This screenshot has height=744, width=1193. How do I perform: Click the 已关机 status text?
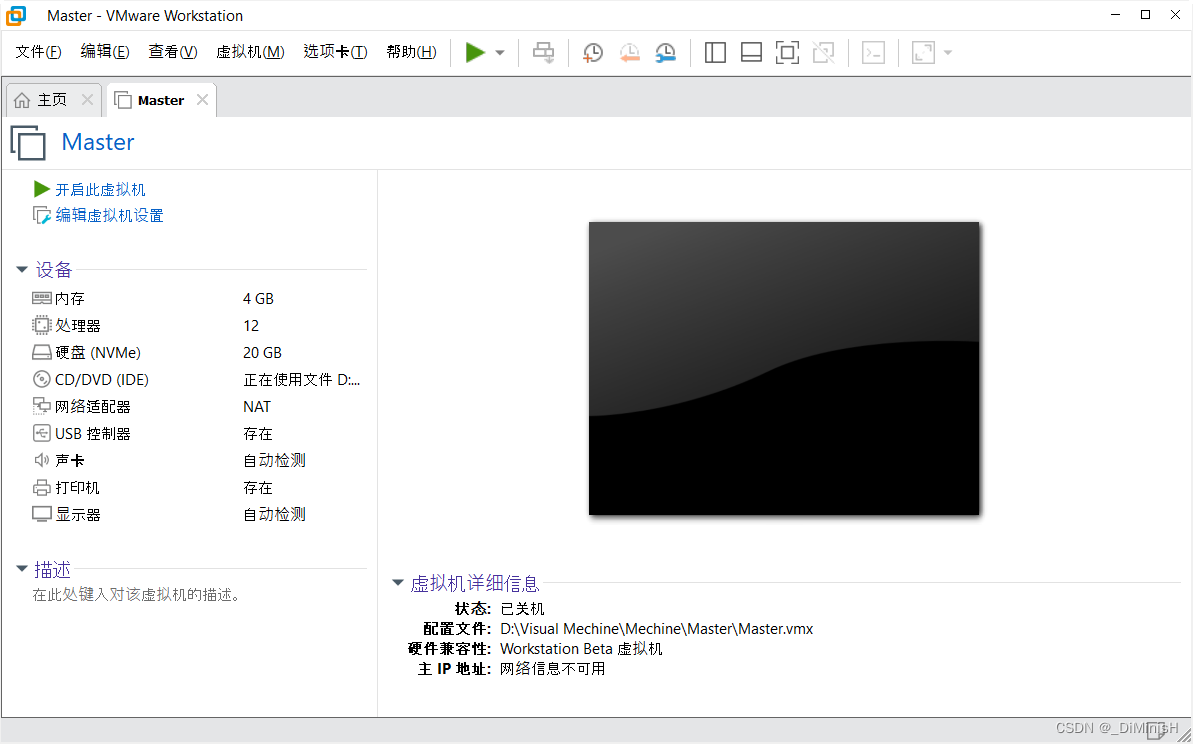coord(523,609)
